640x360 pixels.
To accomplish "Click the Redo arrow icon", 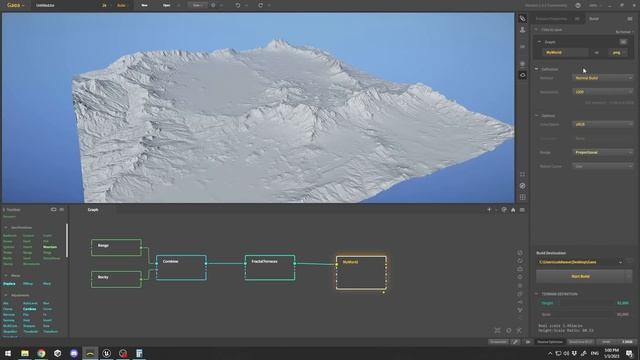I will coord(260,5).
